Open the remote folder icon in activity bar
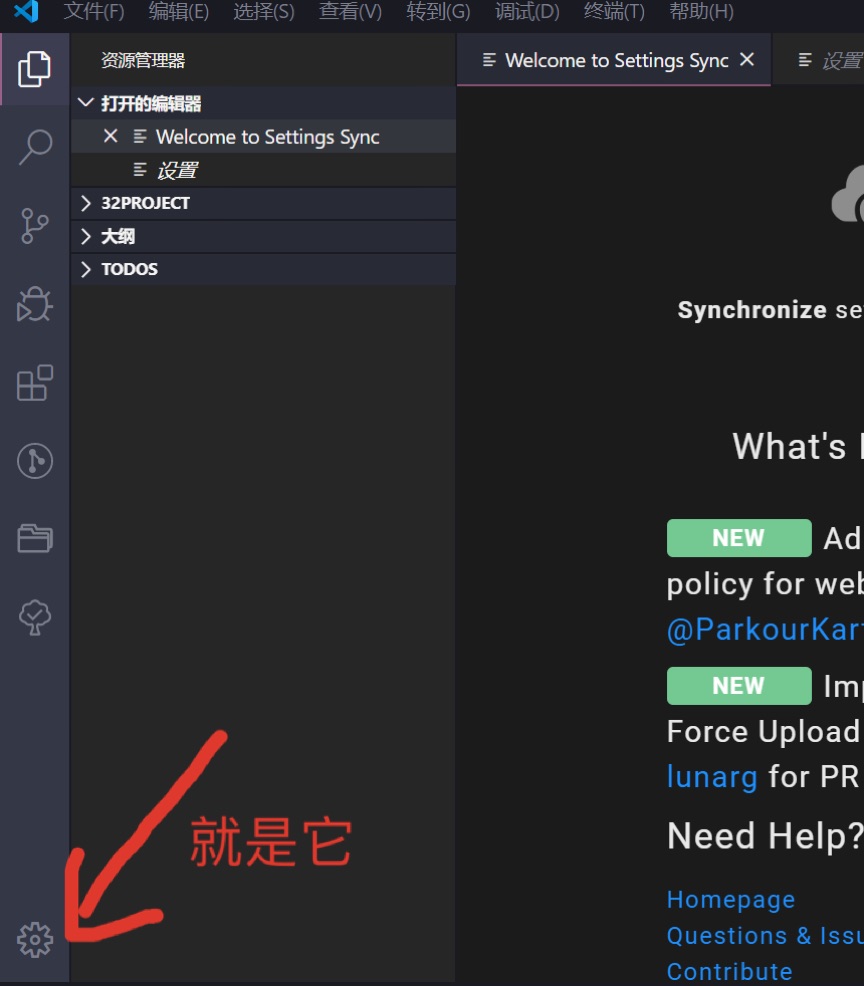This screenshot has width=864, height=986. [35, 538]
